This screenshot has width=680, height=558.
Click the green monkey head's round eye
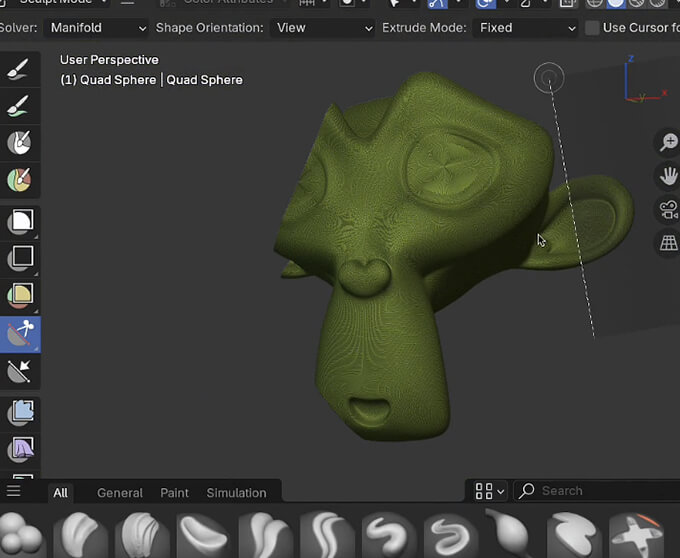[451, 169]
